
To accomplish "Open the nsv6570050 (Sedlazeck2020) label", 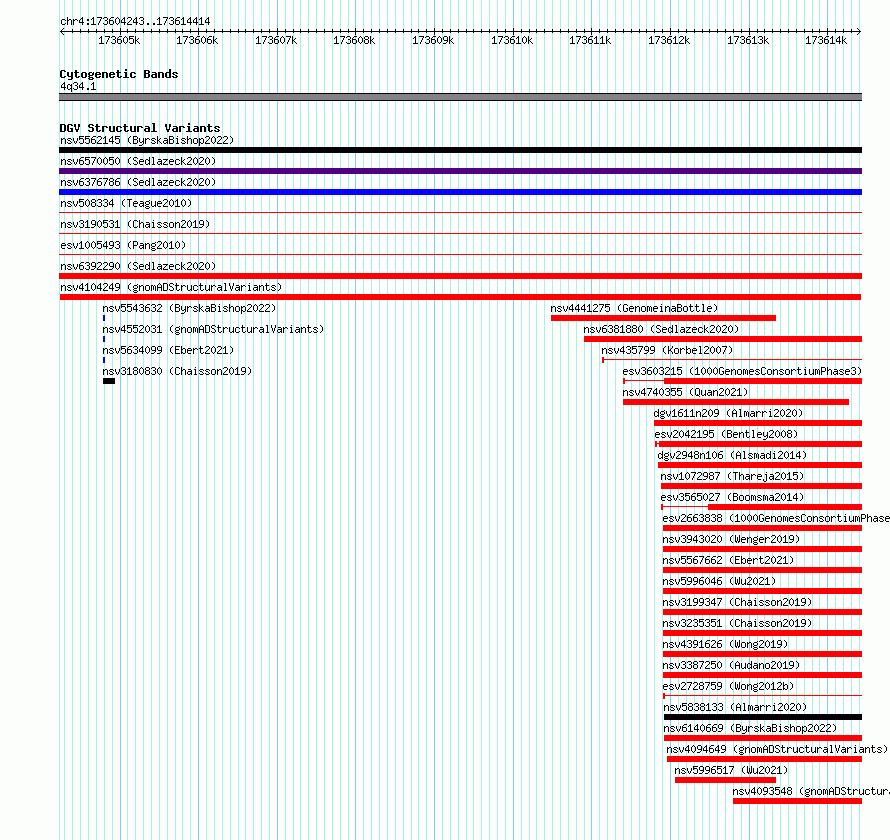I will 138,161.
